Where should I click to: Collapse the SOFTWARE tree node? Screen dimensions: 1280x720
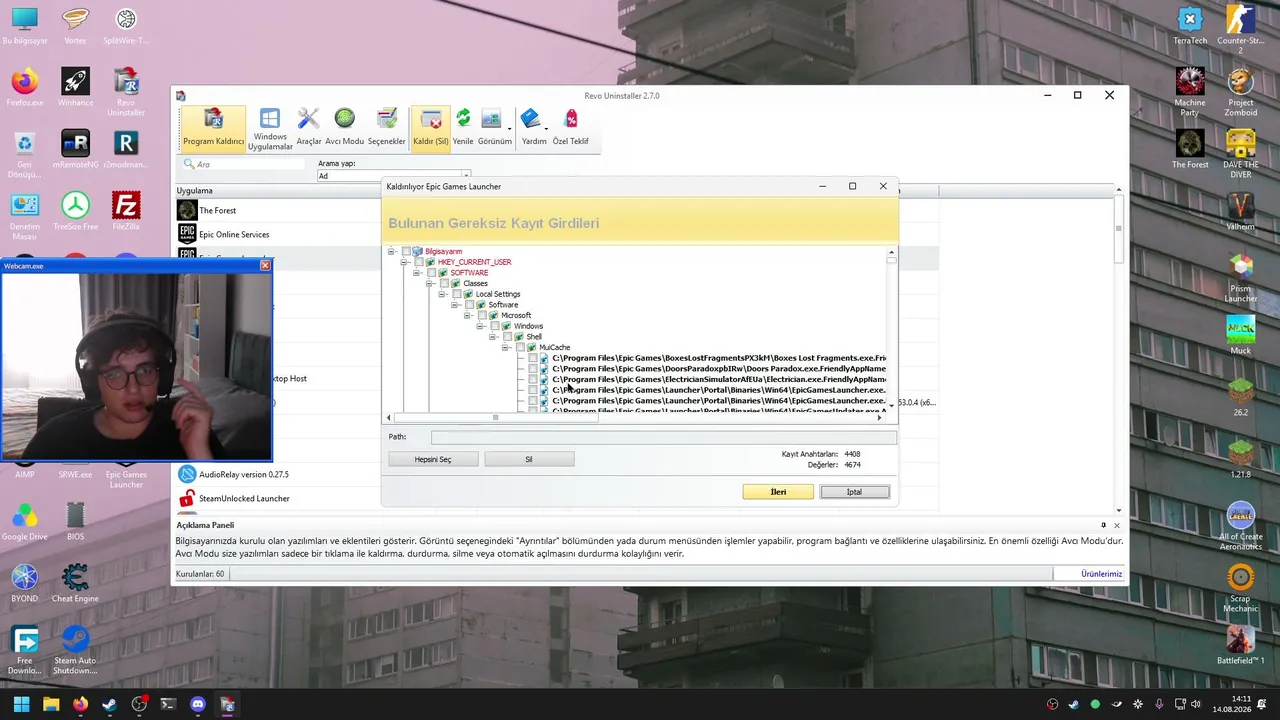pos(417,273)
